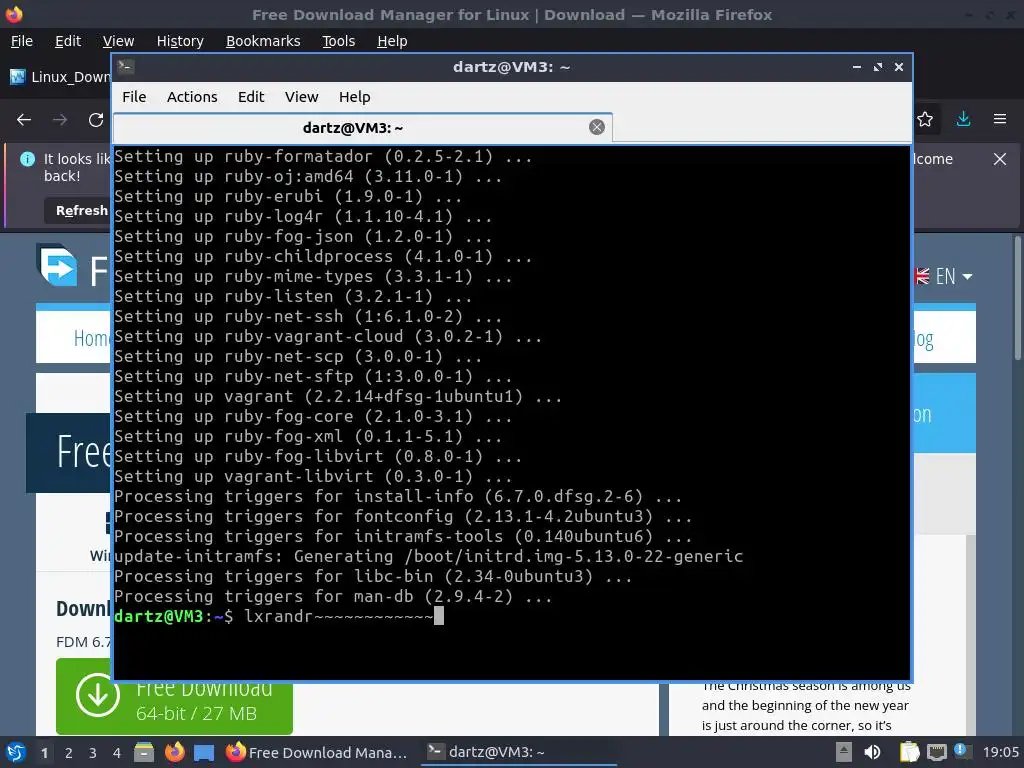Image resolution: width=1024 pixels, height=768 pixels.
Task: Click the 'Setting up vagrant (2.2.14+dfsg-1ubuntu1)' terminal line
Action: tap(338, 396)
